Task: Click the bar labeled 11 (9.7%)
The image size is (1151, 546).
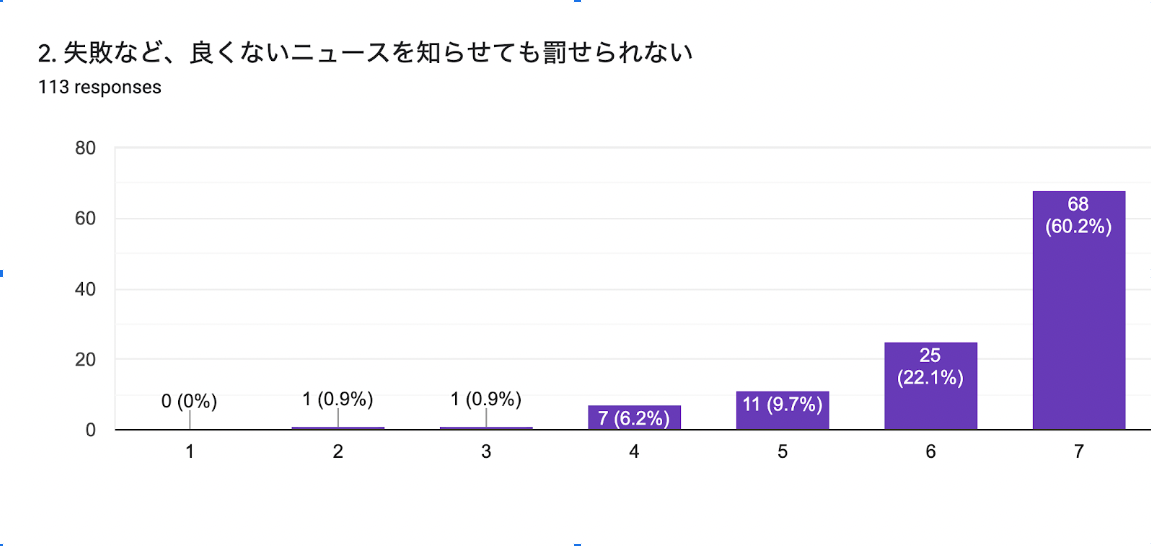Action: tap(782, 410)
